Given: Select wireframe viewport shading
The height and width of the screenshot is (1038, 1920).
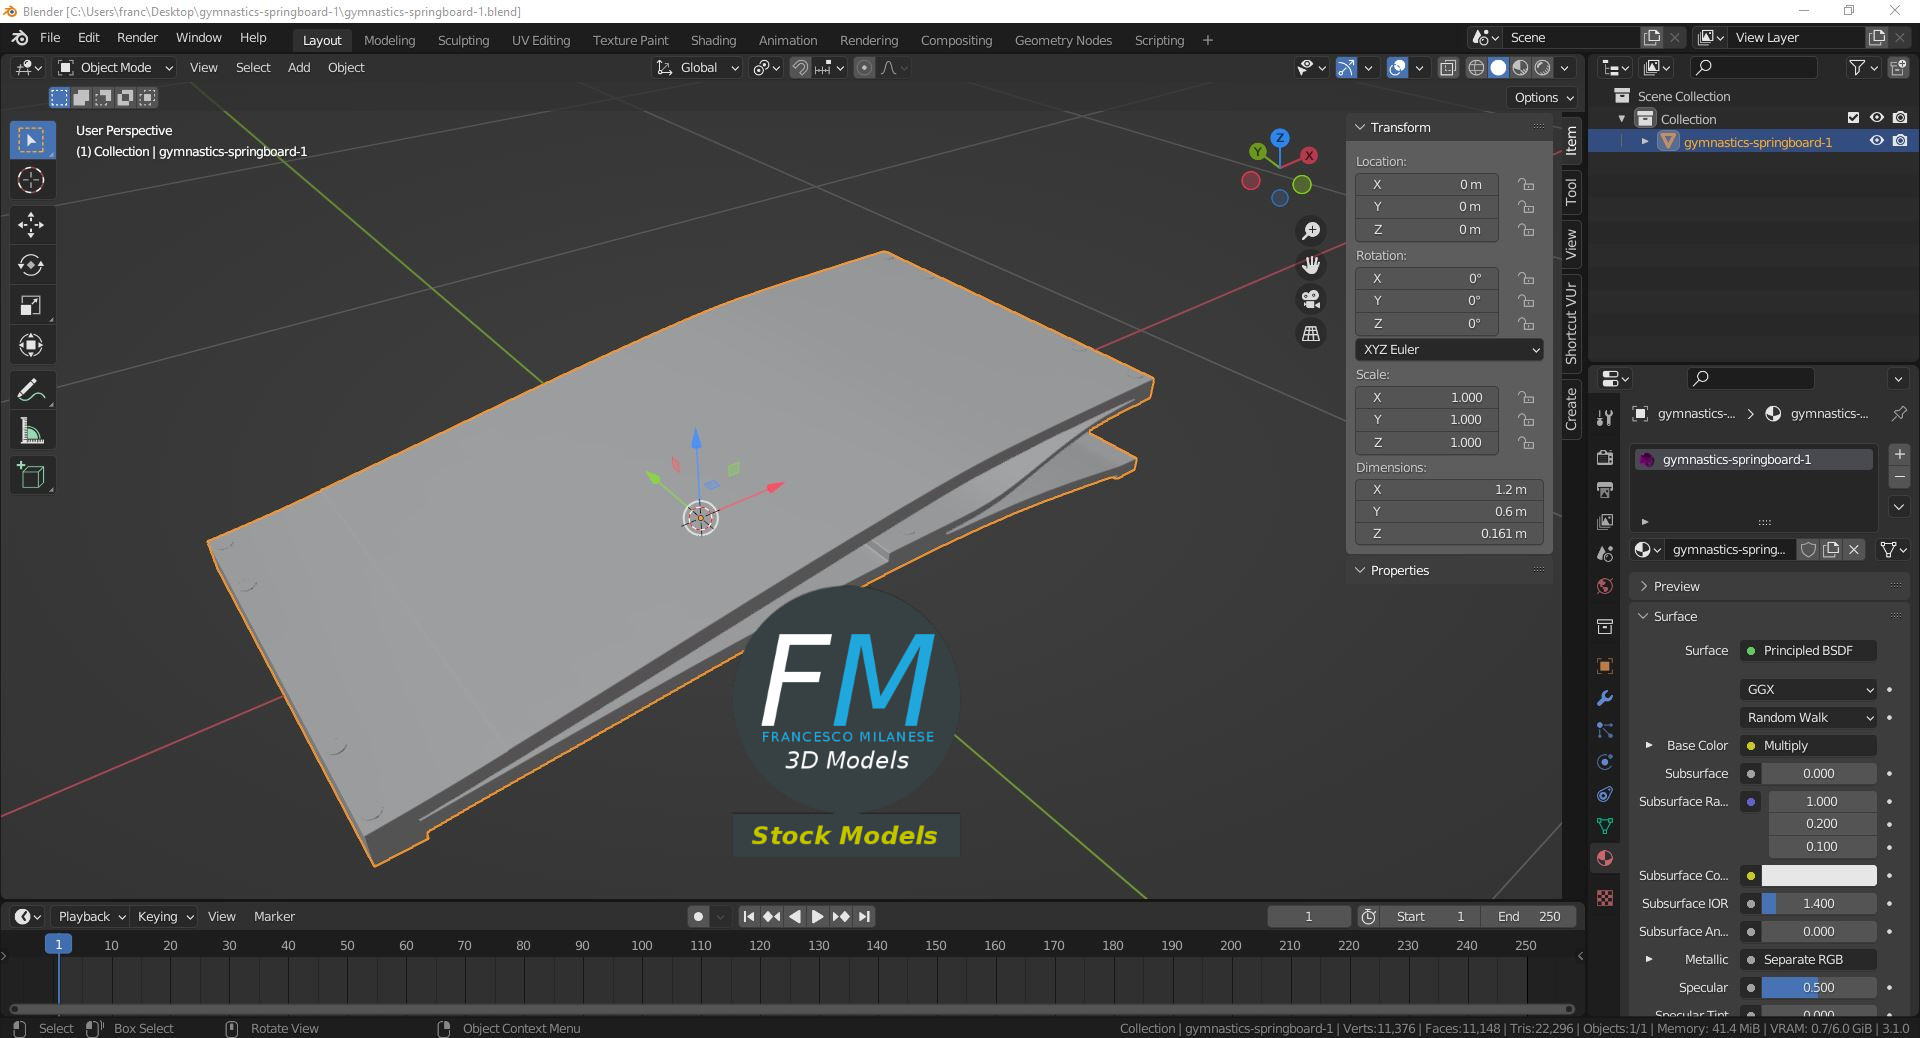Looking at the screenshot, I should 1476,68.
